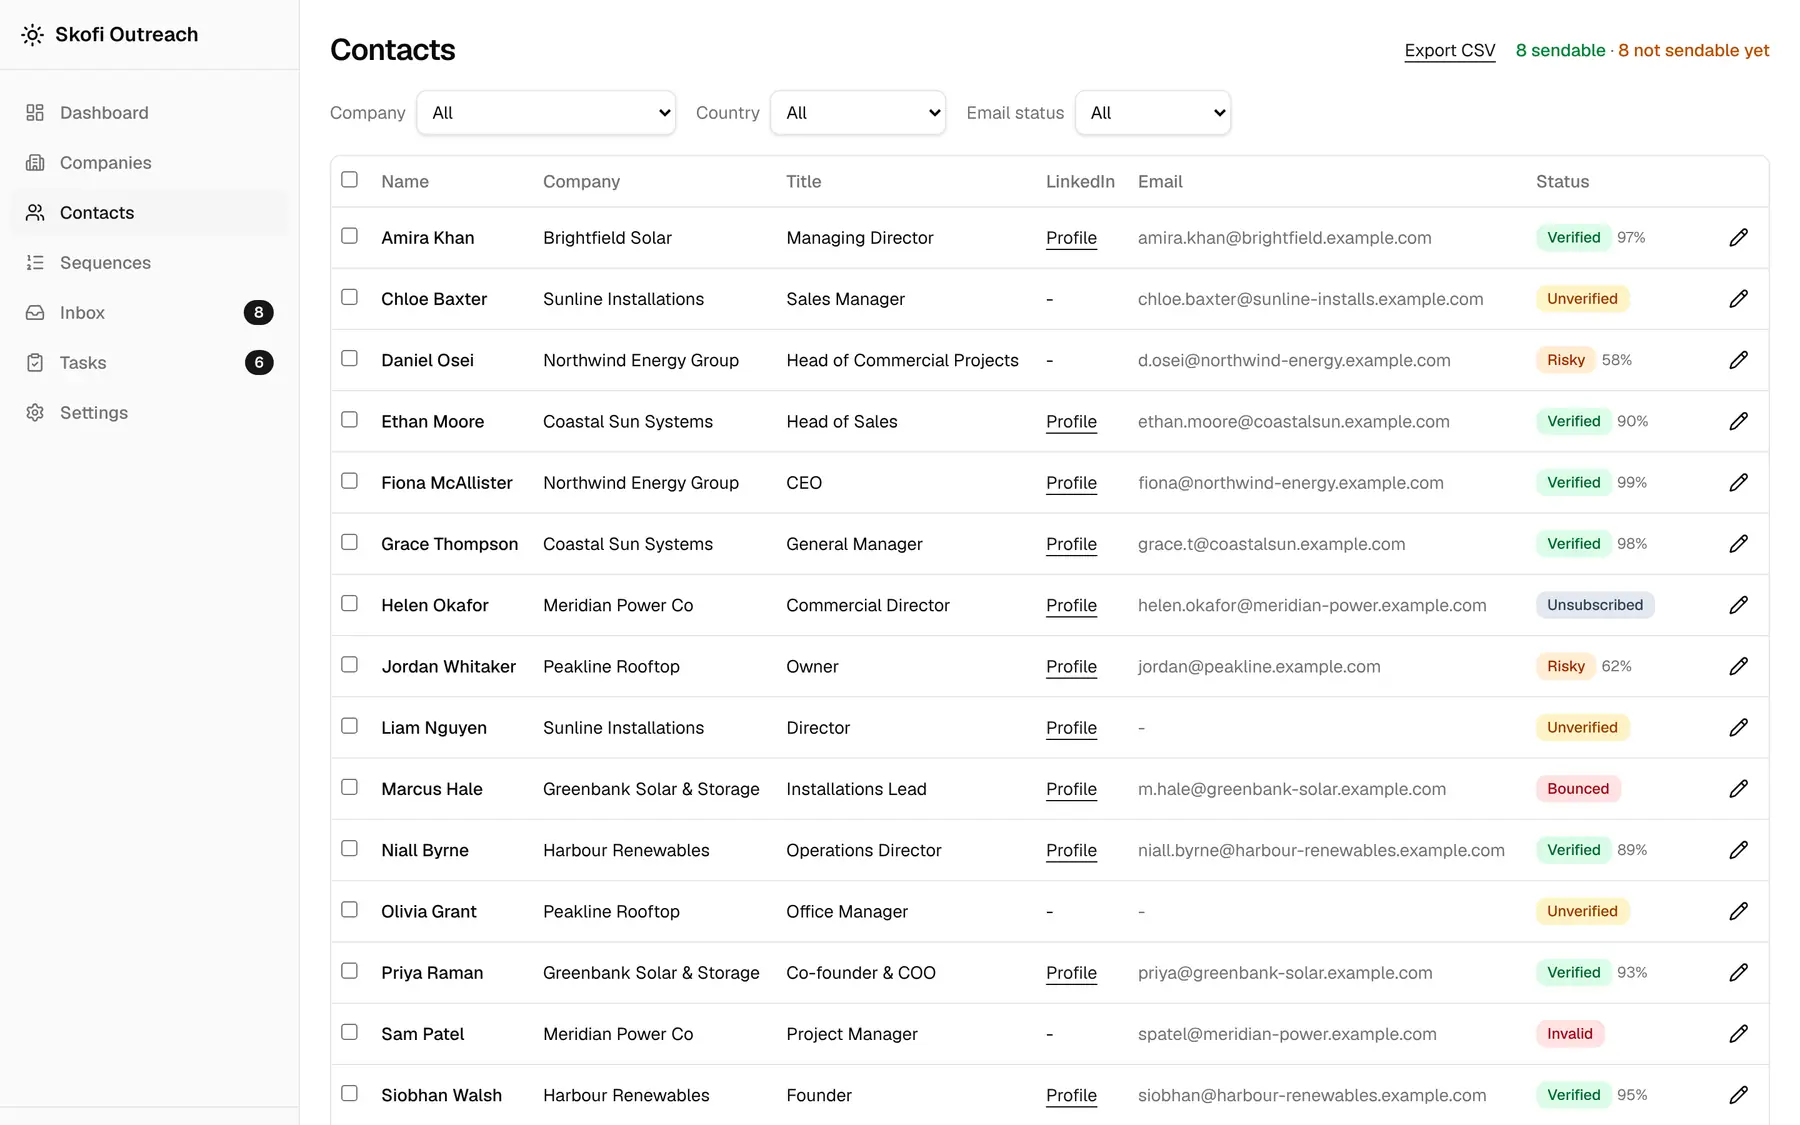
Task: Edit Jordan Whitaker with the pencil icon
Action: point(1739,666)
